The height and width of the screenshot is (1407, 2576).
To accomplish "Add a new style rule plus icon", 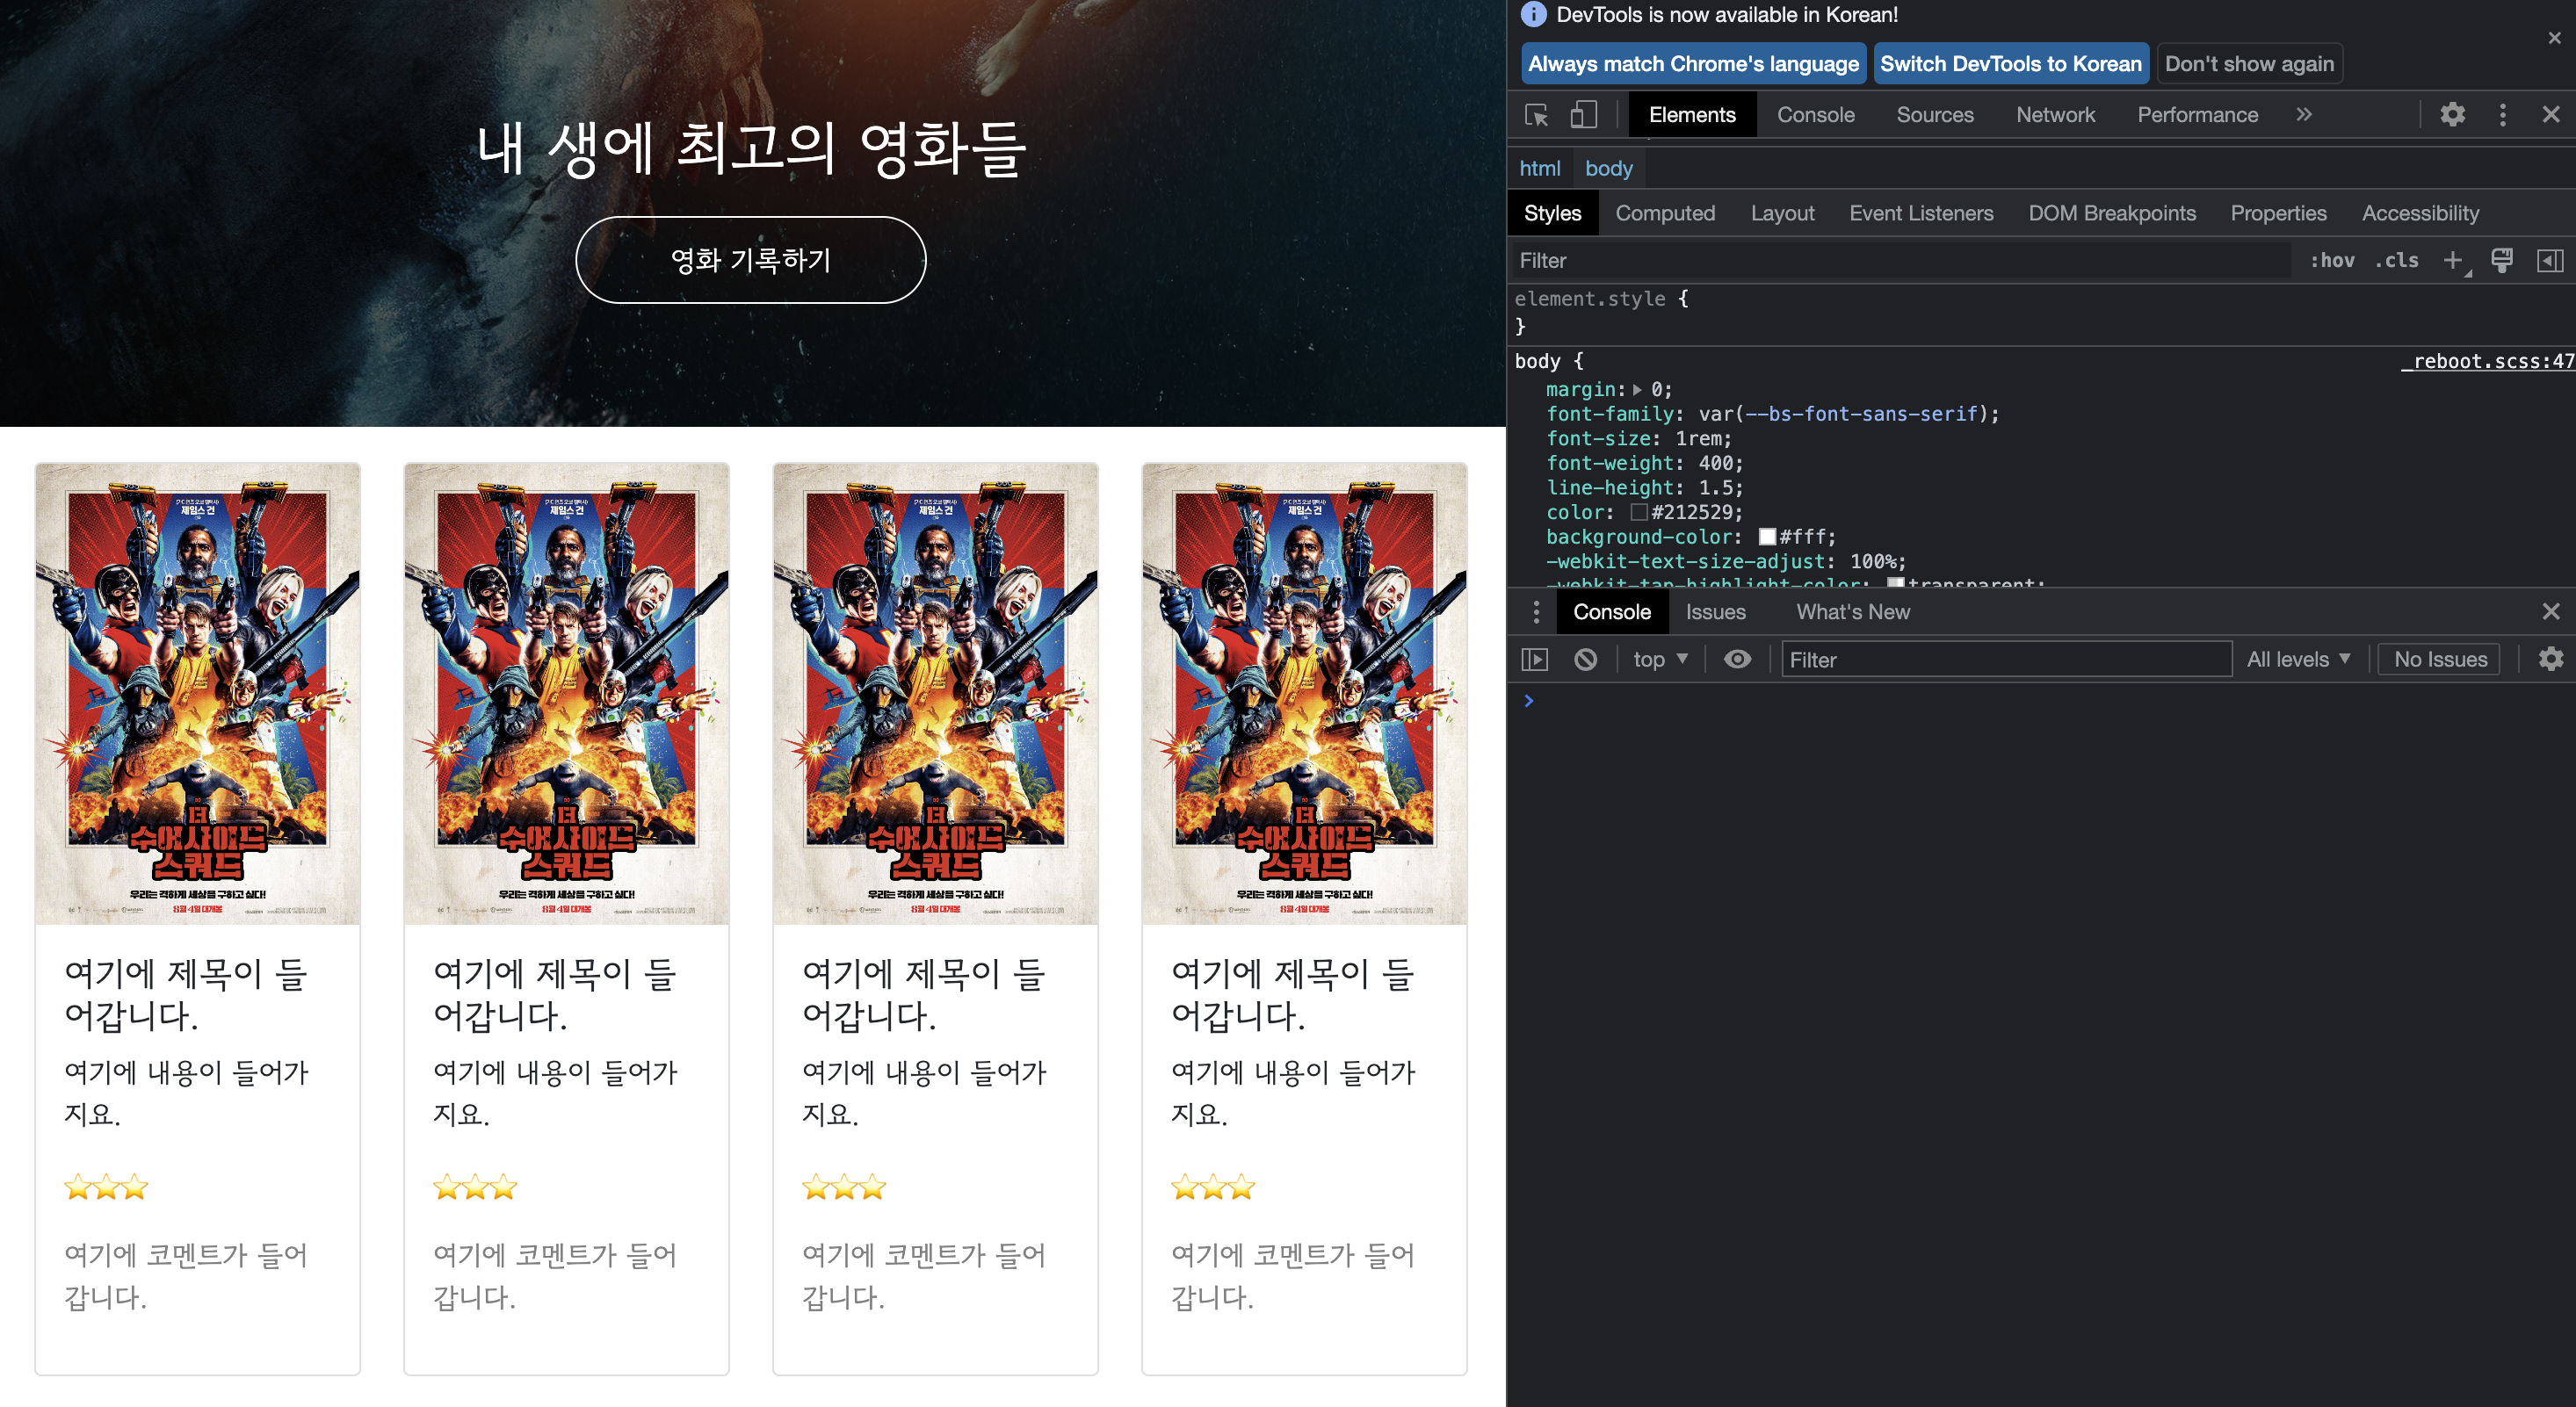I will coord(2453,261).
